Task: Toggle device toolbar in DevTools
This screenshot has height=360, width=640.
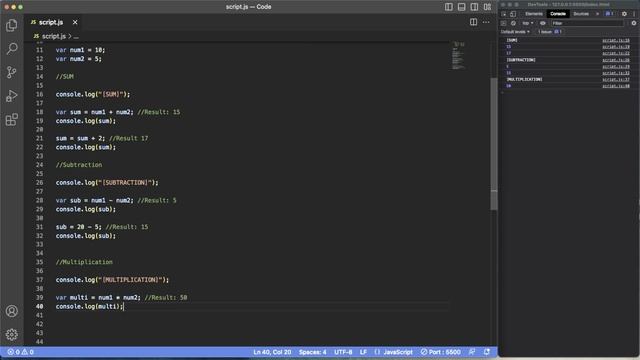Action: 513,14
